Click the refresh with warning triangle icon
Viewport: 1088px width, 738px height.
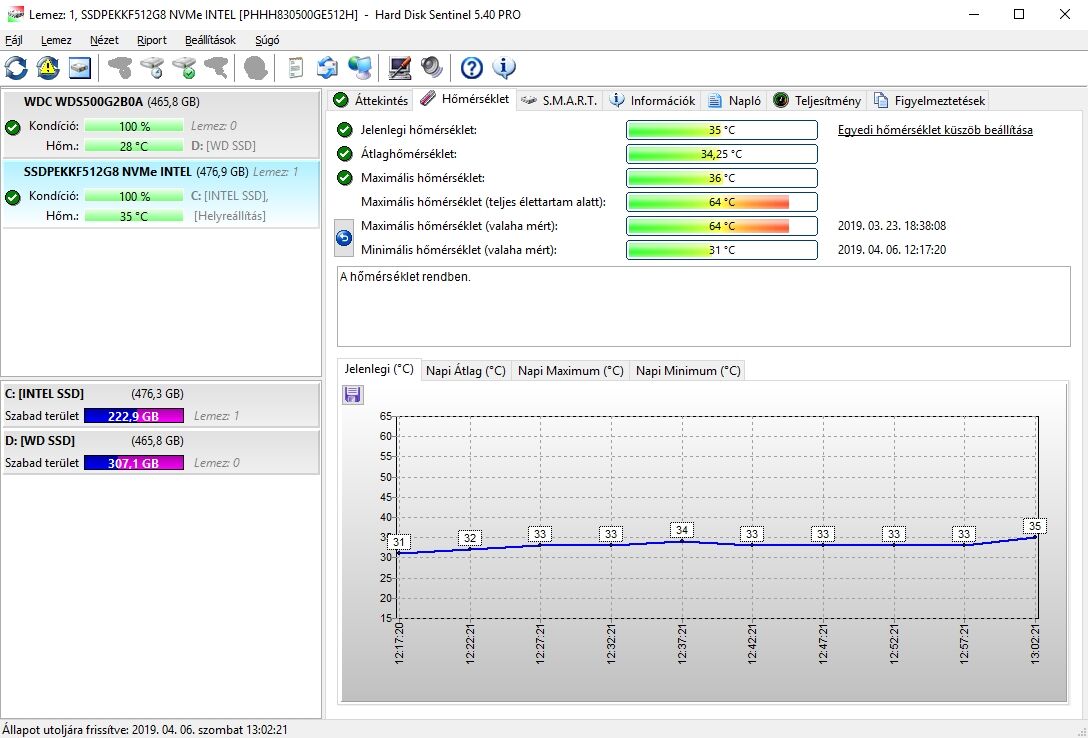[48, 68]
